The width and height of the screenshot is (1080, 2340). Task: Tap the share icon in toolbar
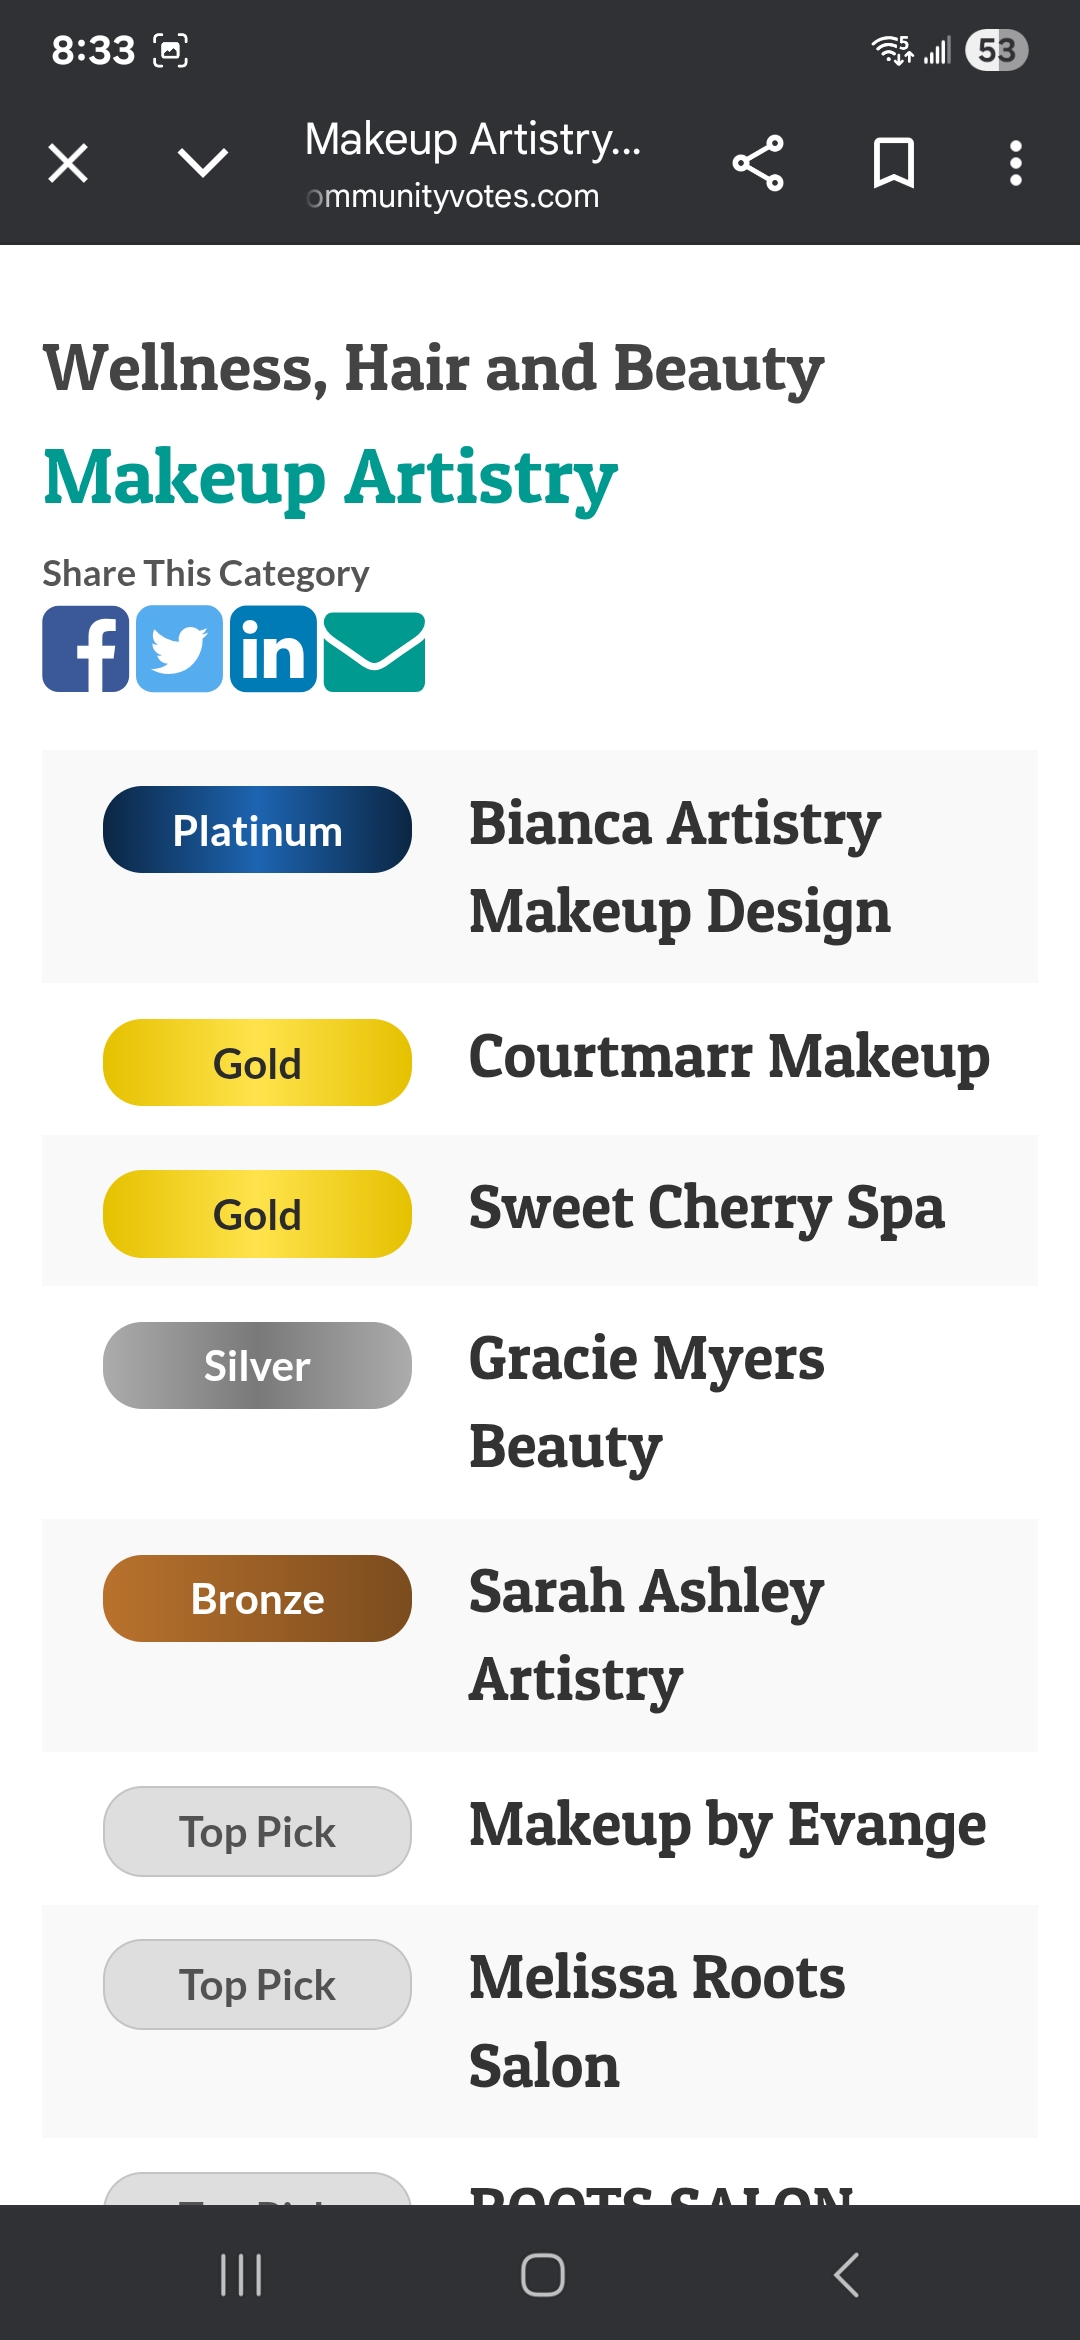click(x=758, y=163)
